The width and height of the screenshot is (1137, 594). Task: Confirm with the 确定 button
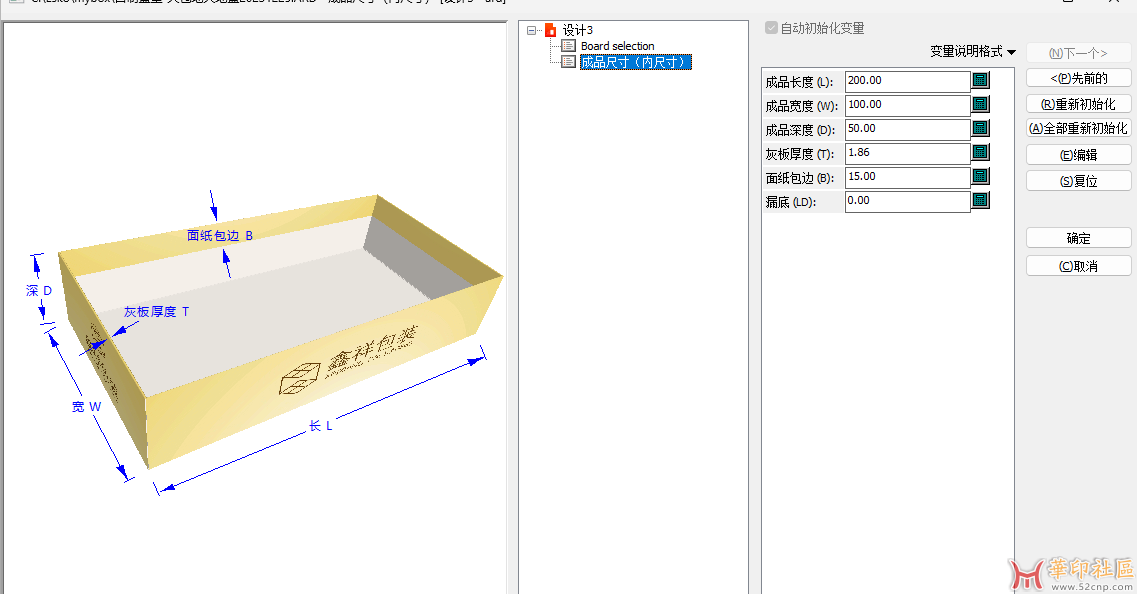(1078, 238)
